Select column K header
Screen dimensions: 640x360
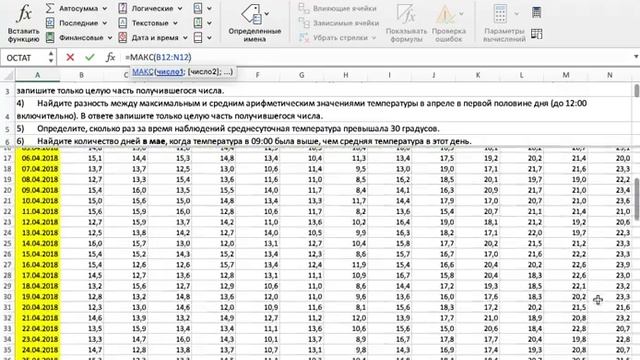478,75
